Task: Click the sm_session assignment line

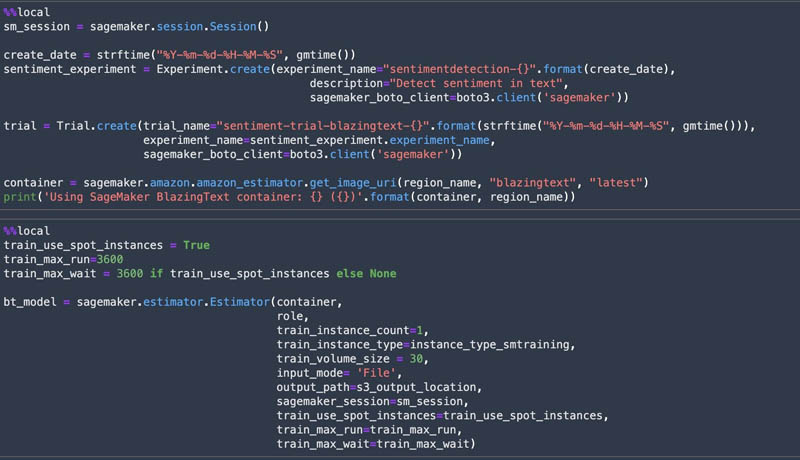Action: click(x=136, y=27)
